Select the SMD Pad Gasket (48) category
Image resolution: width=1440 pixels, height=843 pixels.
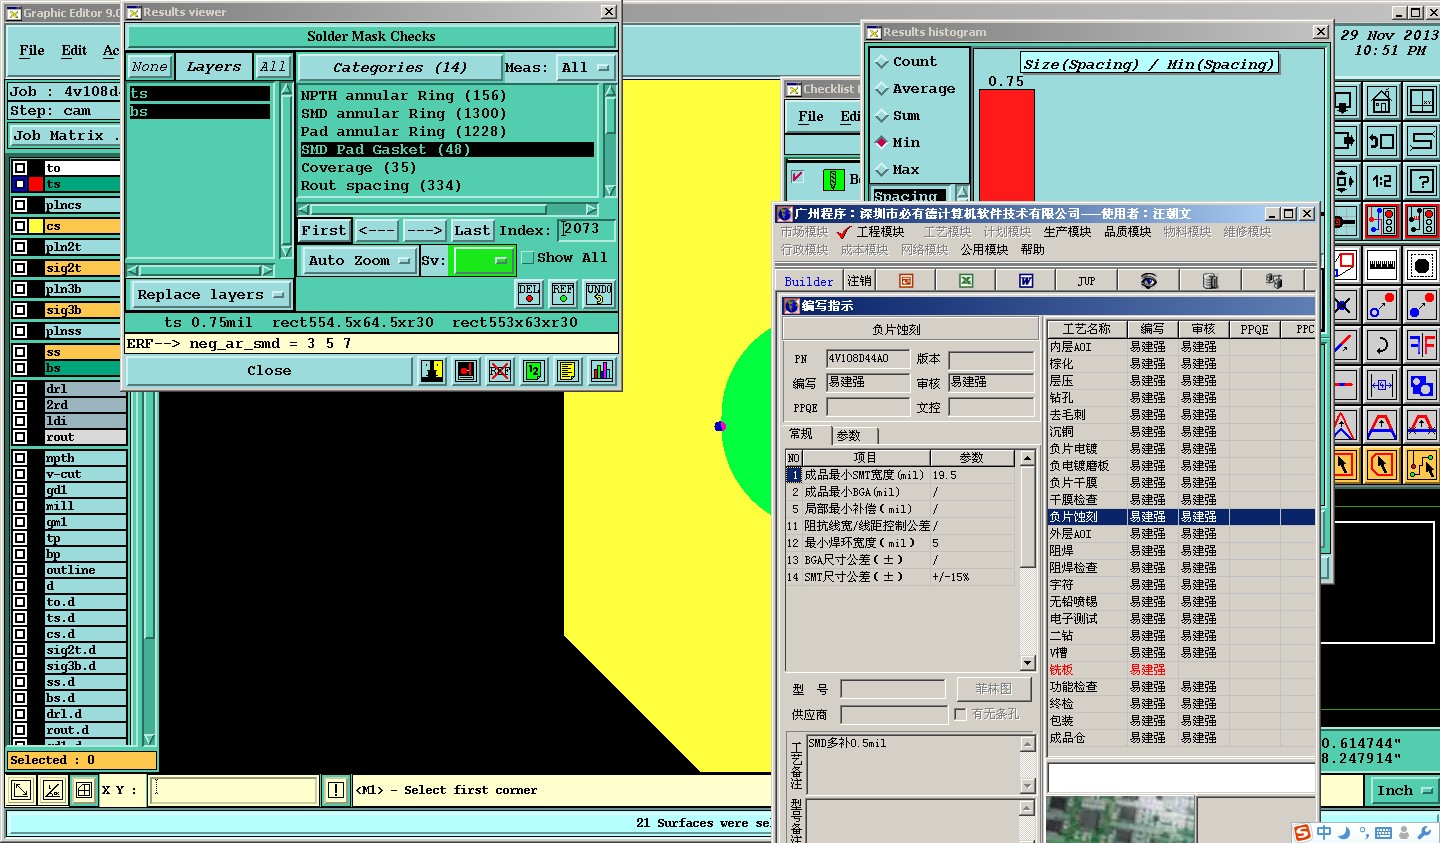[x=447, y=150]
